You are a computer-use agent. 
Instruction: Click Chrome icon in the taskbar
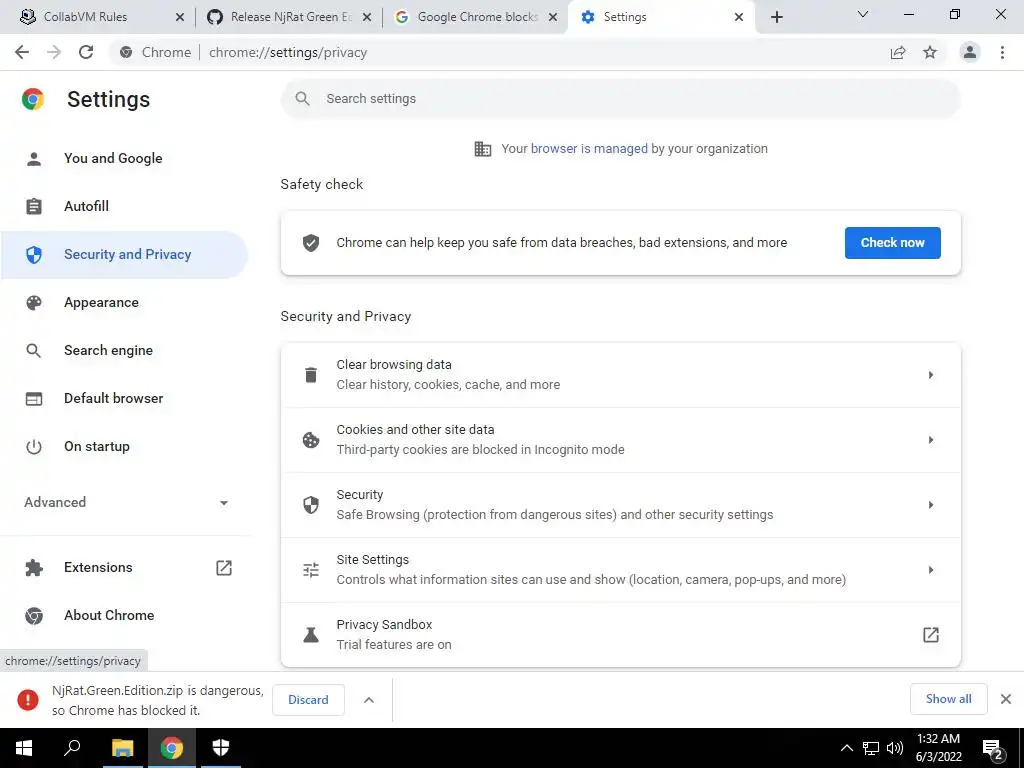[x=172, y=748]
